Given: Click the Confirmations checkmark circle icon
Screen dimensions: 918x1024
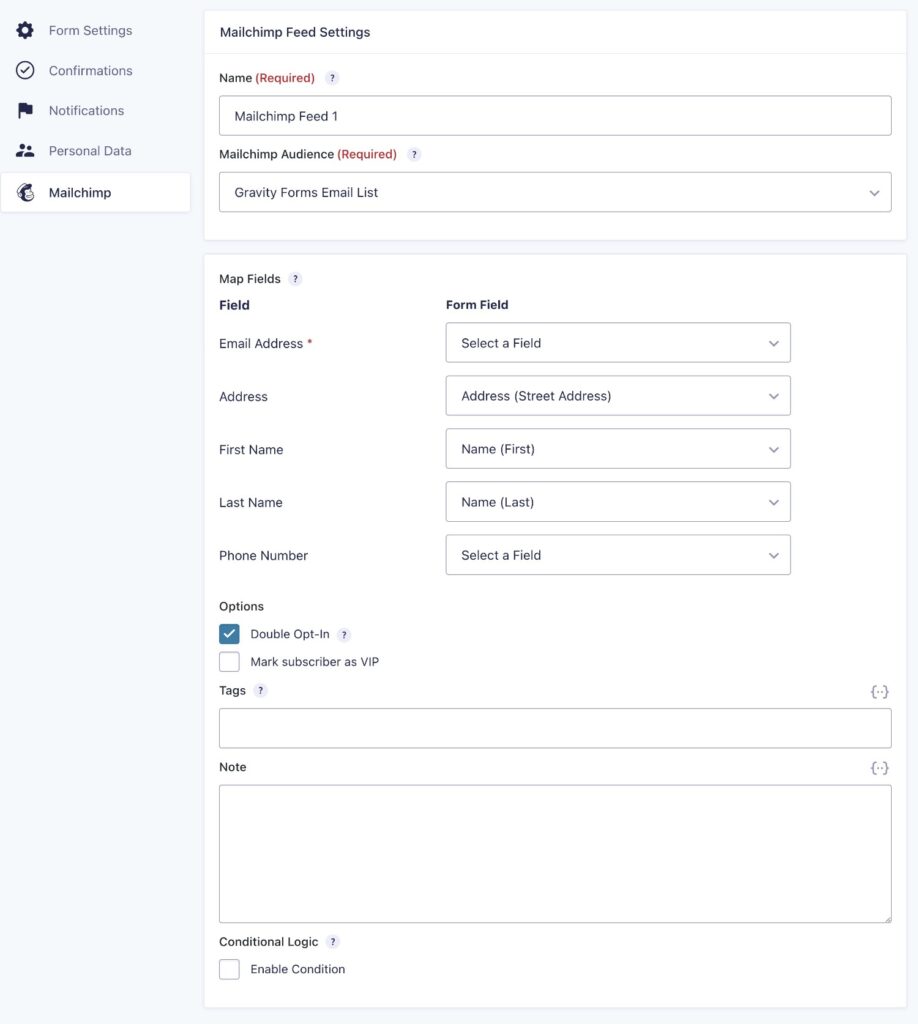Looking at the screenshot, I should click(25, 70).
